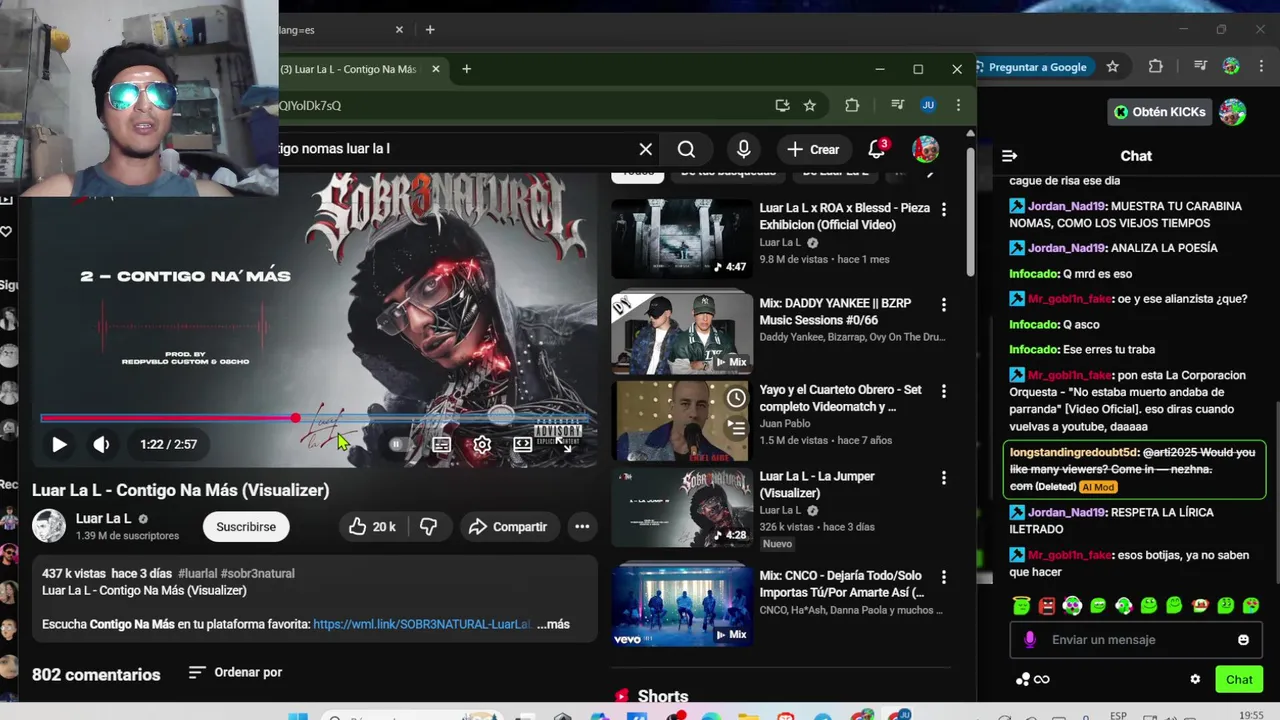
Task: Clear the YouTube search box text
Action: point(645,149)
